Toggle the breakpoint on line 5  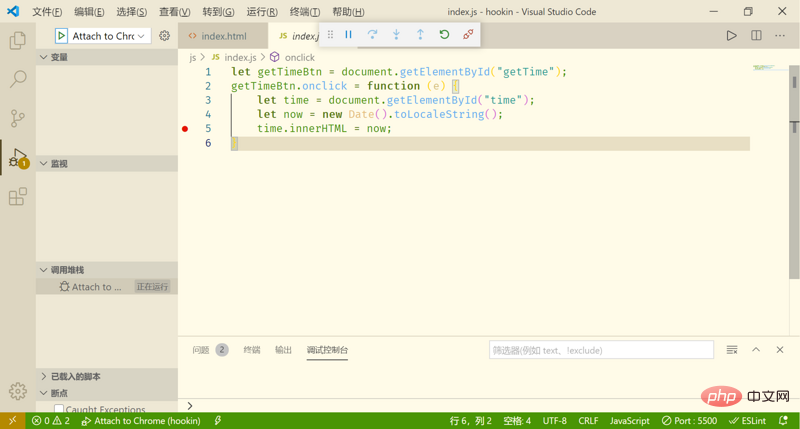pos(185,129)
